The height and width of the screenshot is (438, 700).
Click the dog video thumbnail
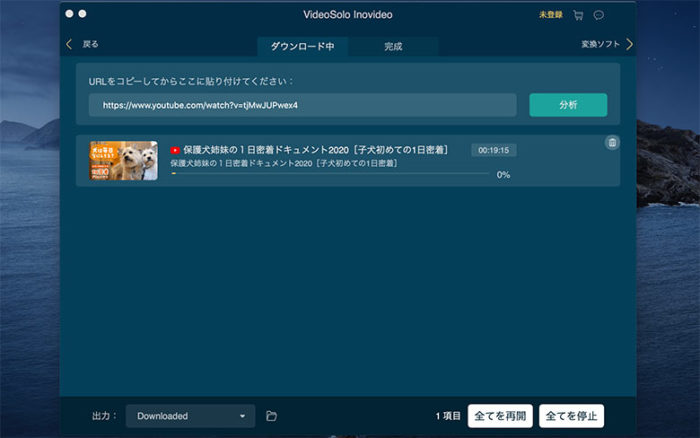tap(124, 161)
